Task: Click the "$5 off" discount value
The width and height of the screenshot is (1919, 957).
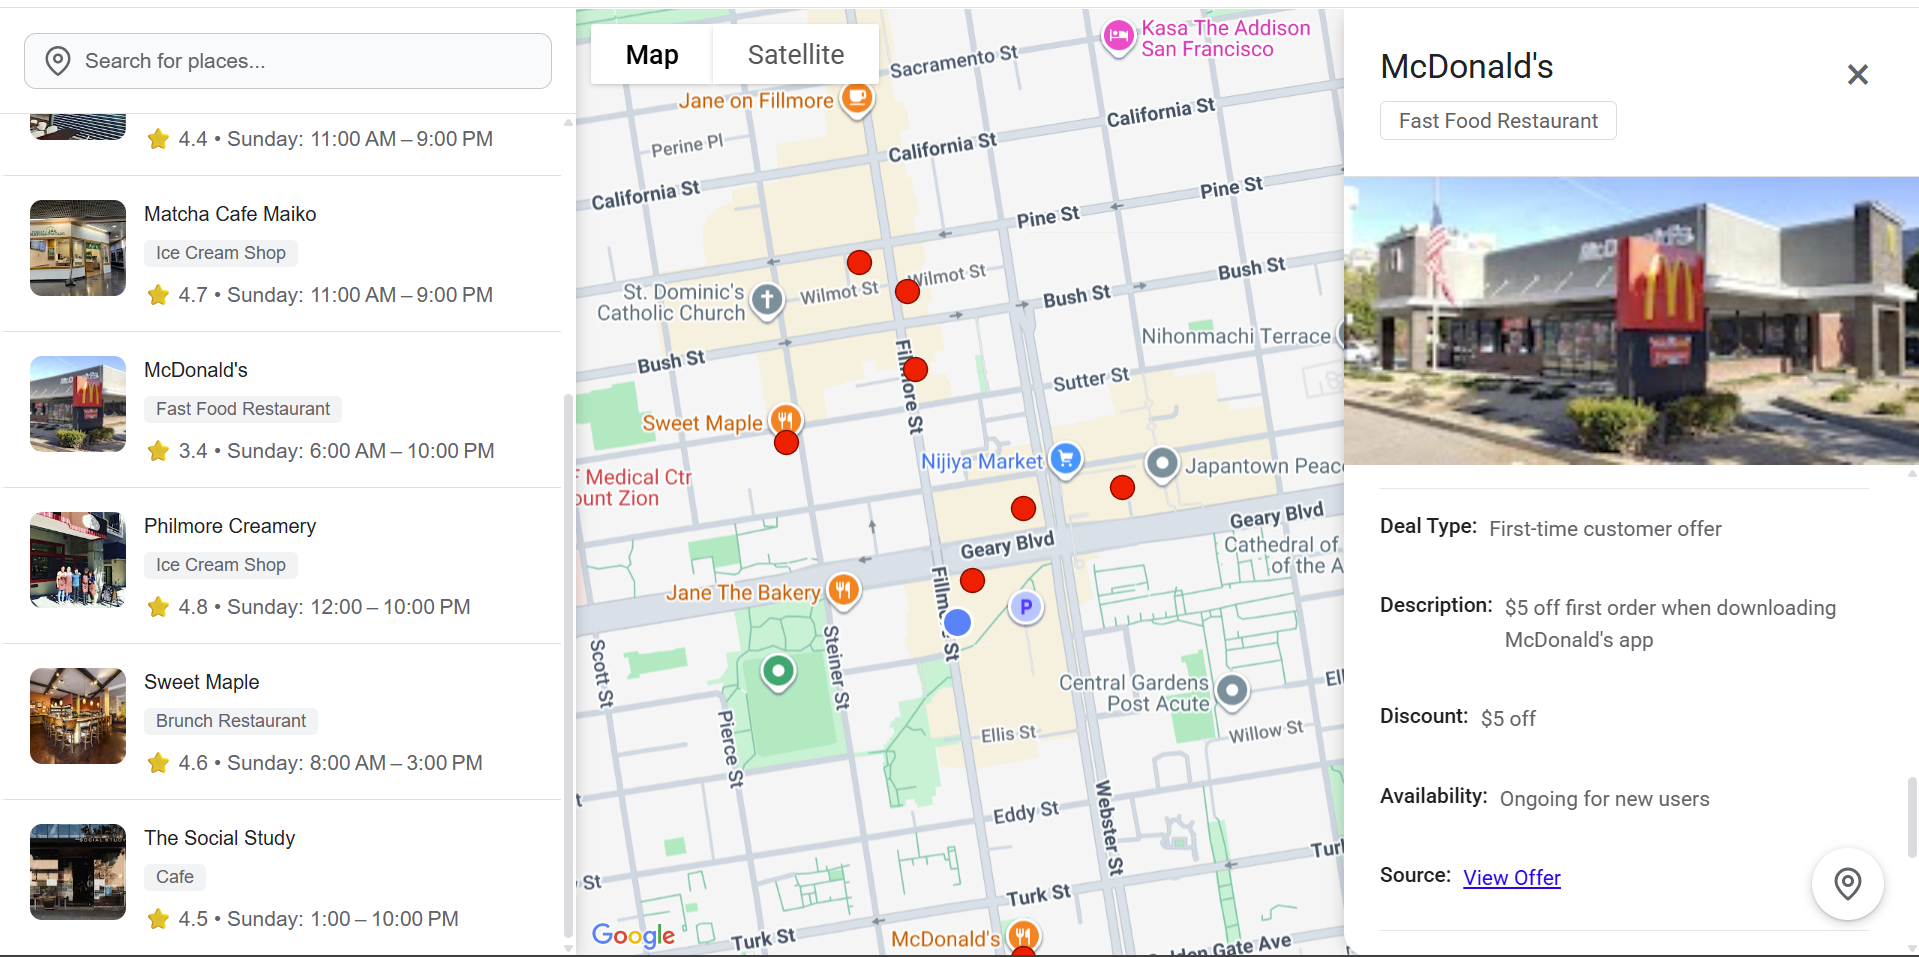Action: pyautogui.click(x=1508, y=718)
